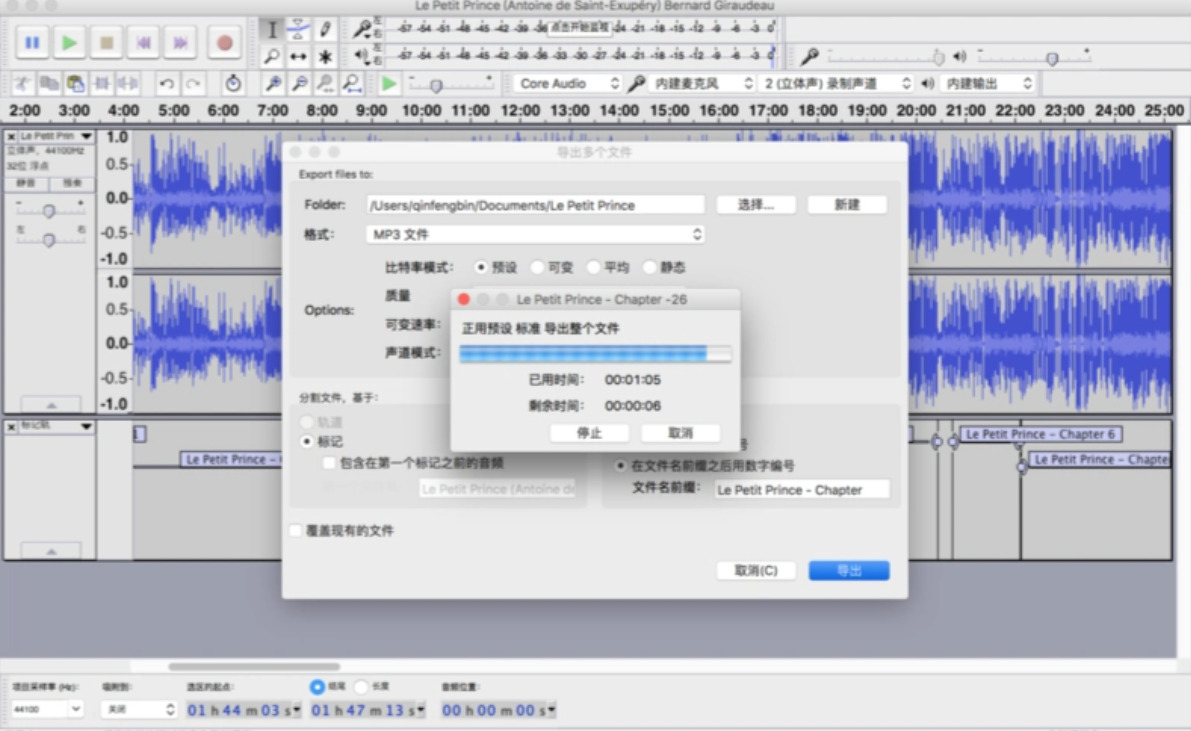1191x731 pixels.
Task: Stop audio with the Stop button
Action: click(x=106, y=43)
